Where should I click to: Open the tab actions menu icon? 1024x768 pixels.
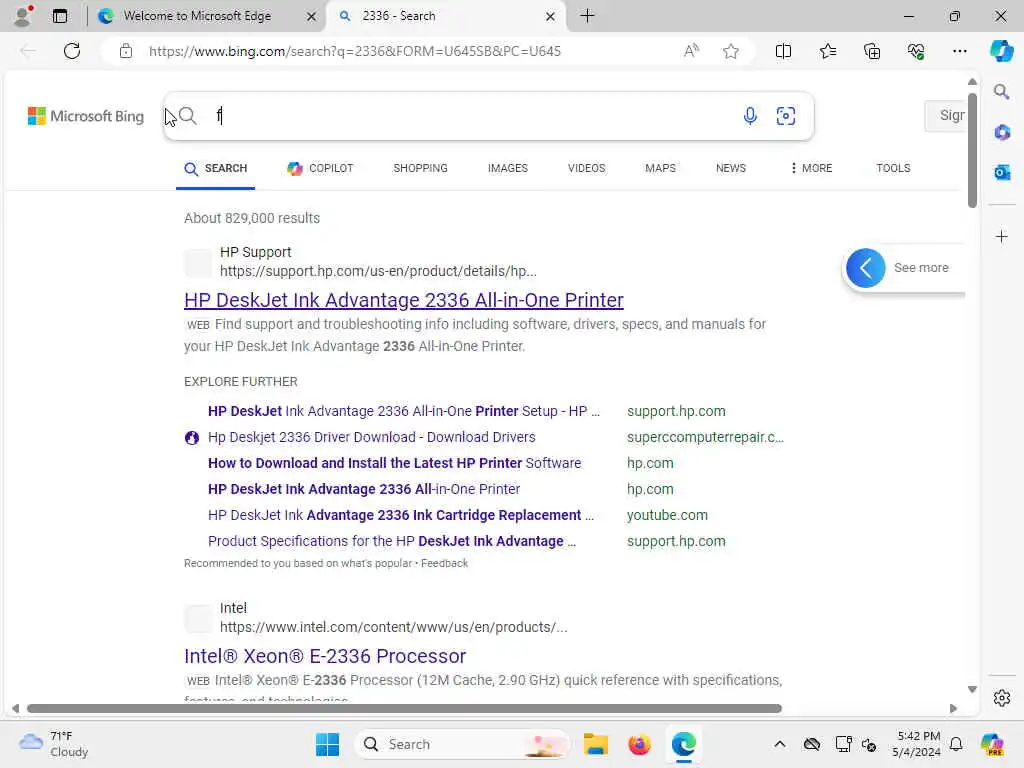(x=59, y=16)
